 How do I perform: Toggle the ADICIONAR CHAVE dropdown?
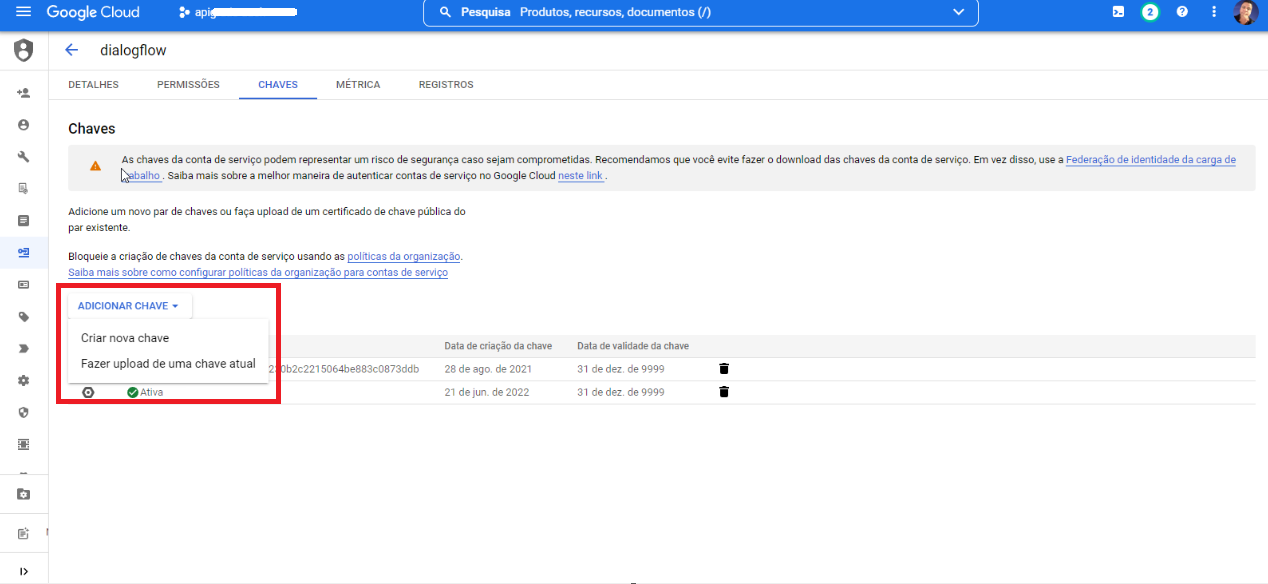tap(128, 306)
